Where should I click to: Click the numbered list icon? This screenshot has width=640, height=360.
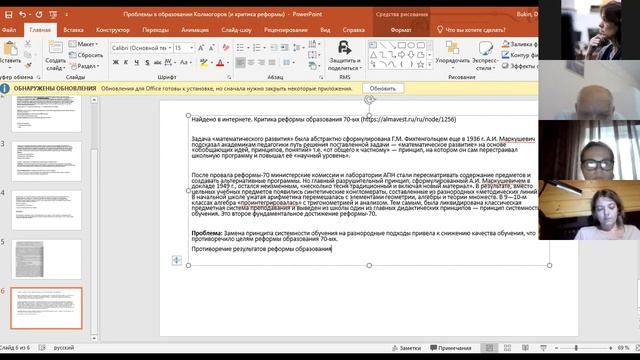click(x=257, y=48)
